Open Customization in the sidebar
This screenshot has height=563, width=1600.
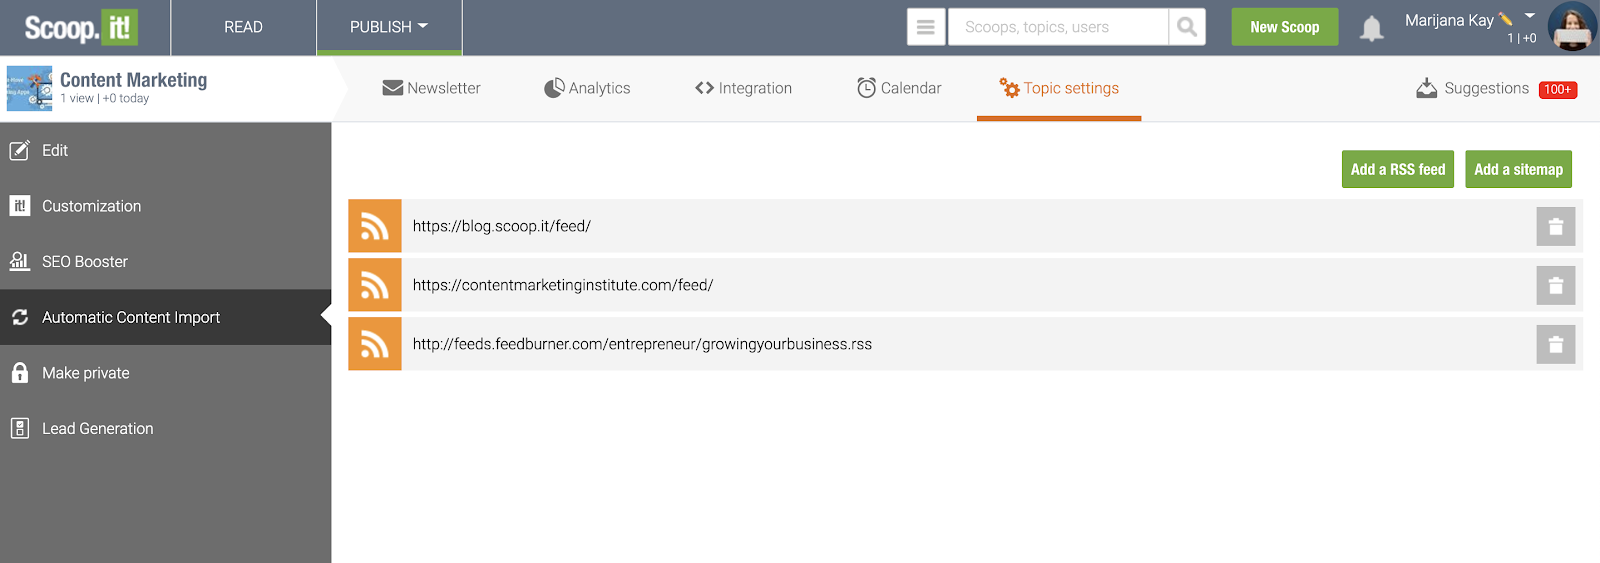(x=166, y=206)
